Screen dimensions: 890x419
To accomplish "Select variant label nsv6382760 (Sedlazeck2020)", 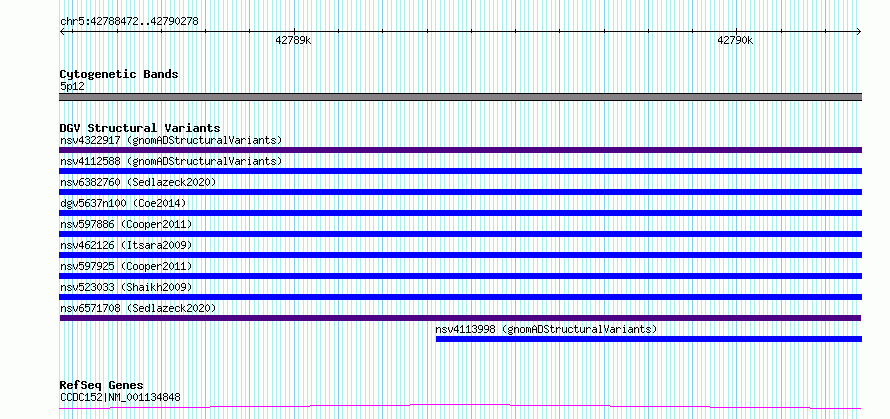I will click(x=138, y=182).
